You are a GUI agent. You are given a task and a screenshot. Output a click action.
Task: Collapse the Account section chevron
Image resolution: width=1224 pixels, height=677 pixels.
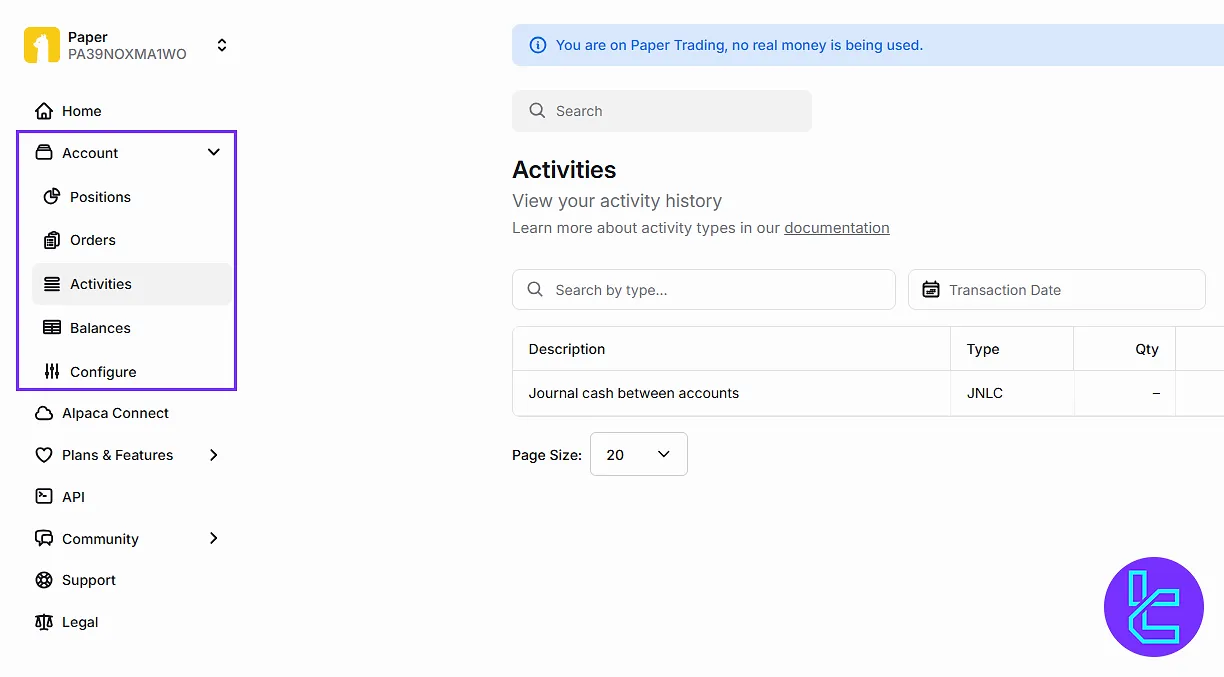(213, 153)
